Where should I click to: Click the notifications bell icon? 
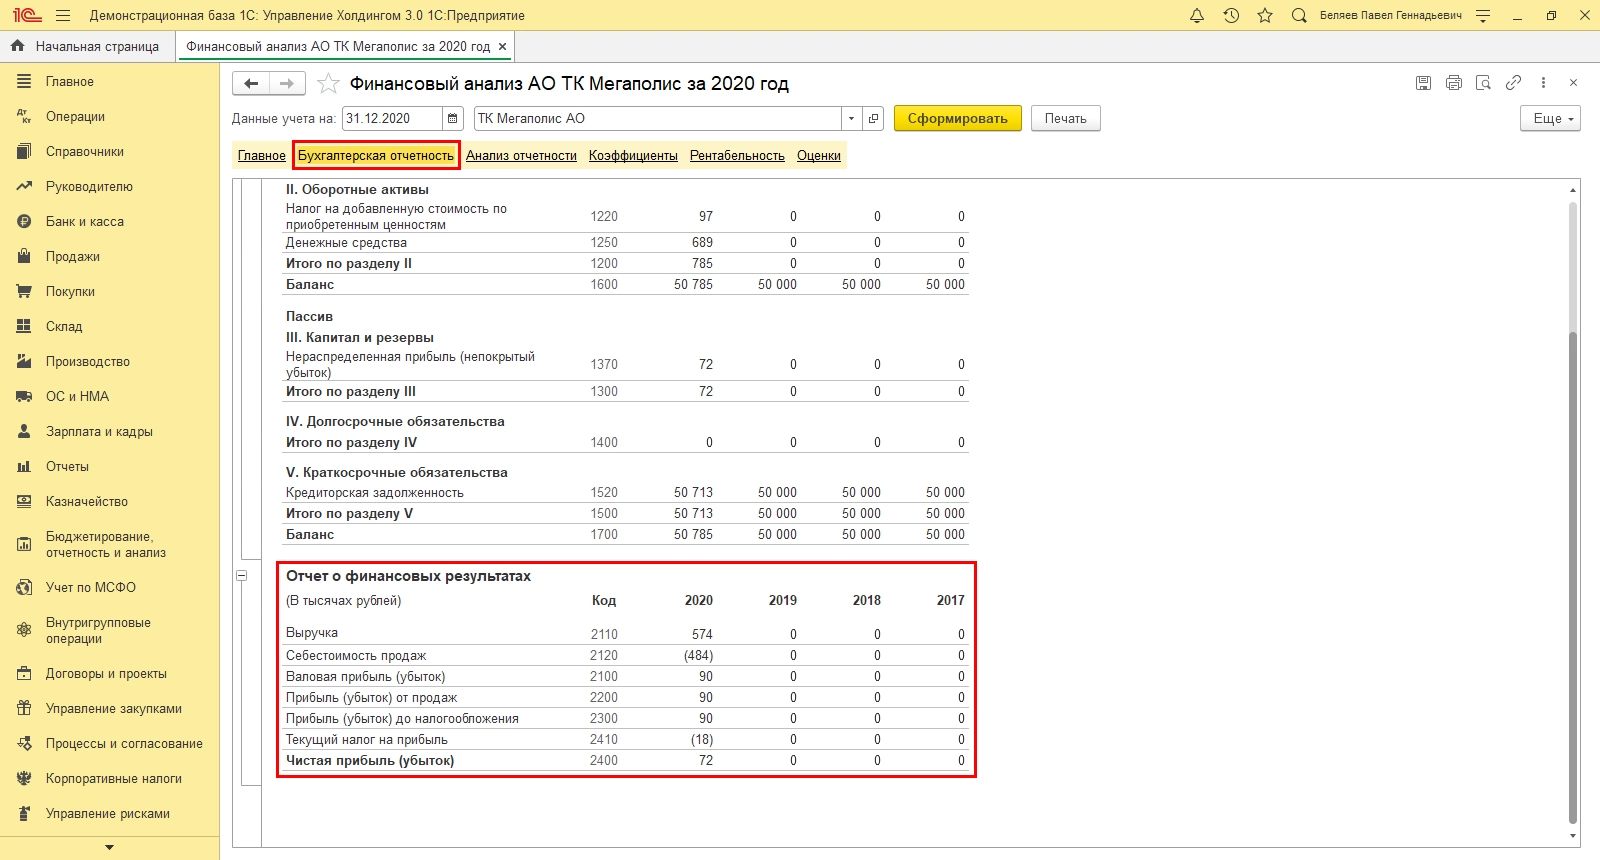1197,16
